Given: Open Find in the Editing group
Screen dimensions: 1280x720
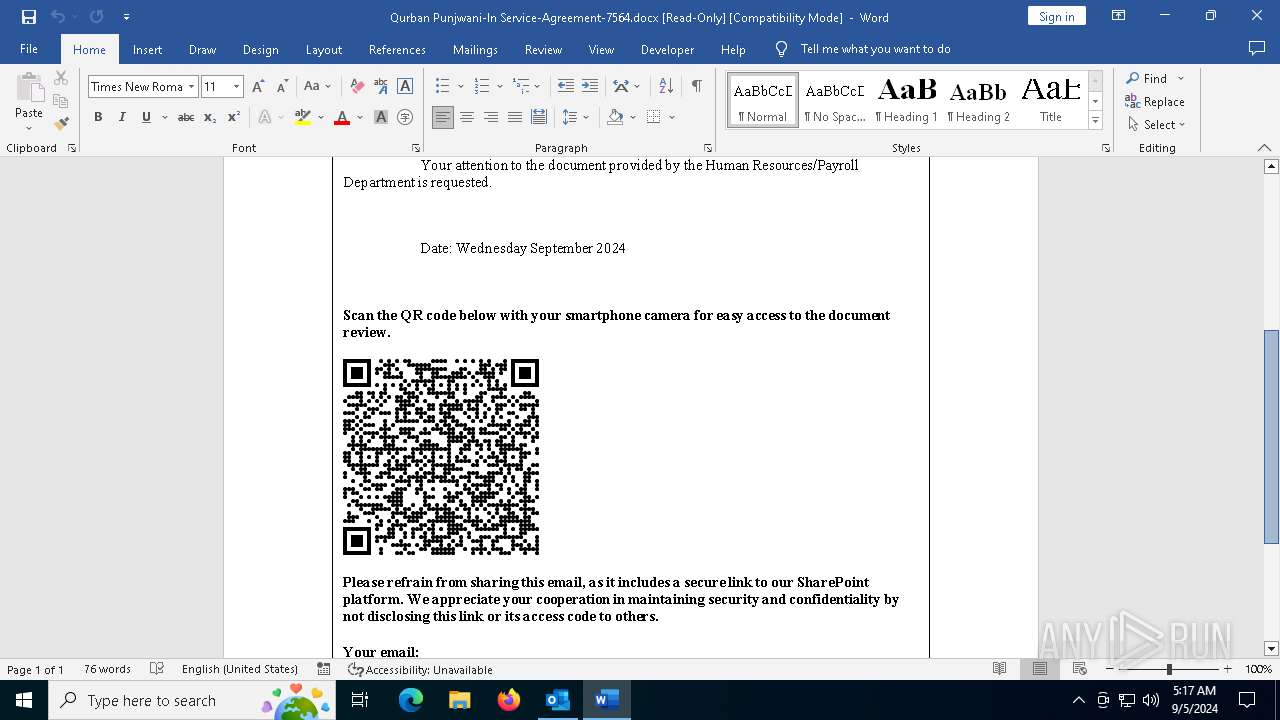Looking at the screenshot, I should [1148, 78].
